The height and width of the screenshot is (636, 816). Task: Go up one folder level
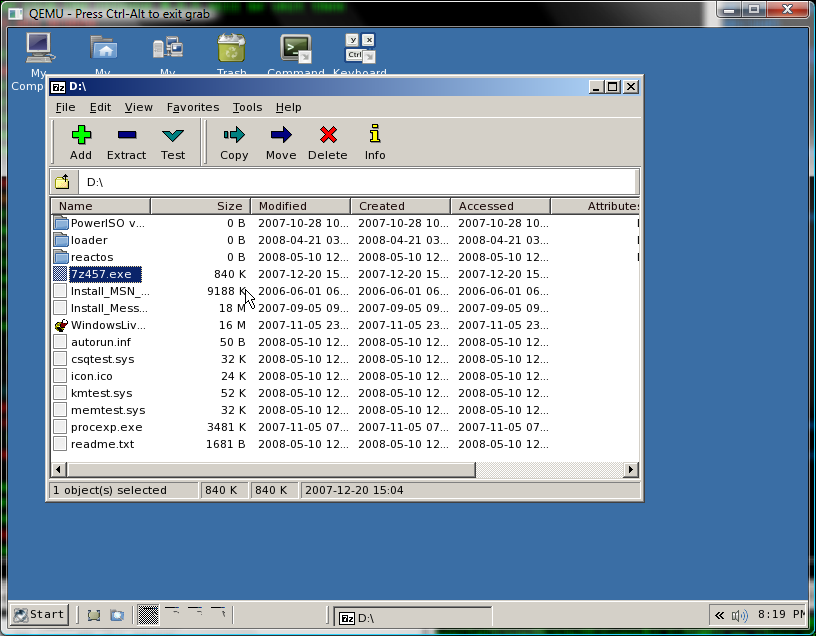pos(62,182)
